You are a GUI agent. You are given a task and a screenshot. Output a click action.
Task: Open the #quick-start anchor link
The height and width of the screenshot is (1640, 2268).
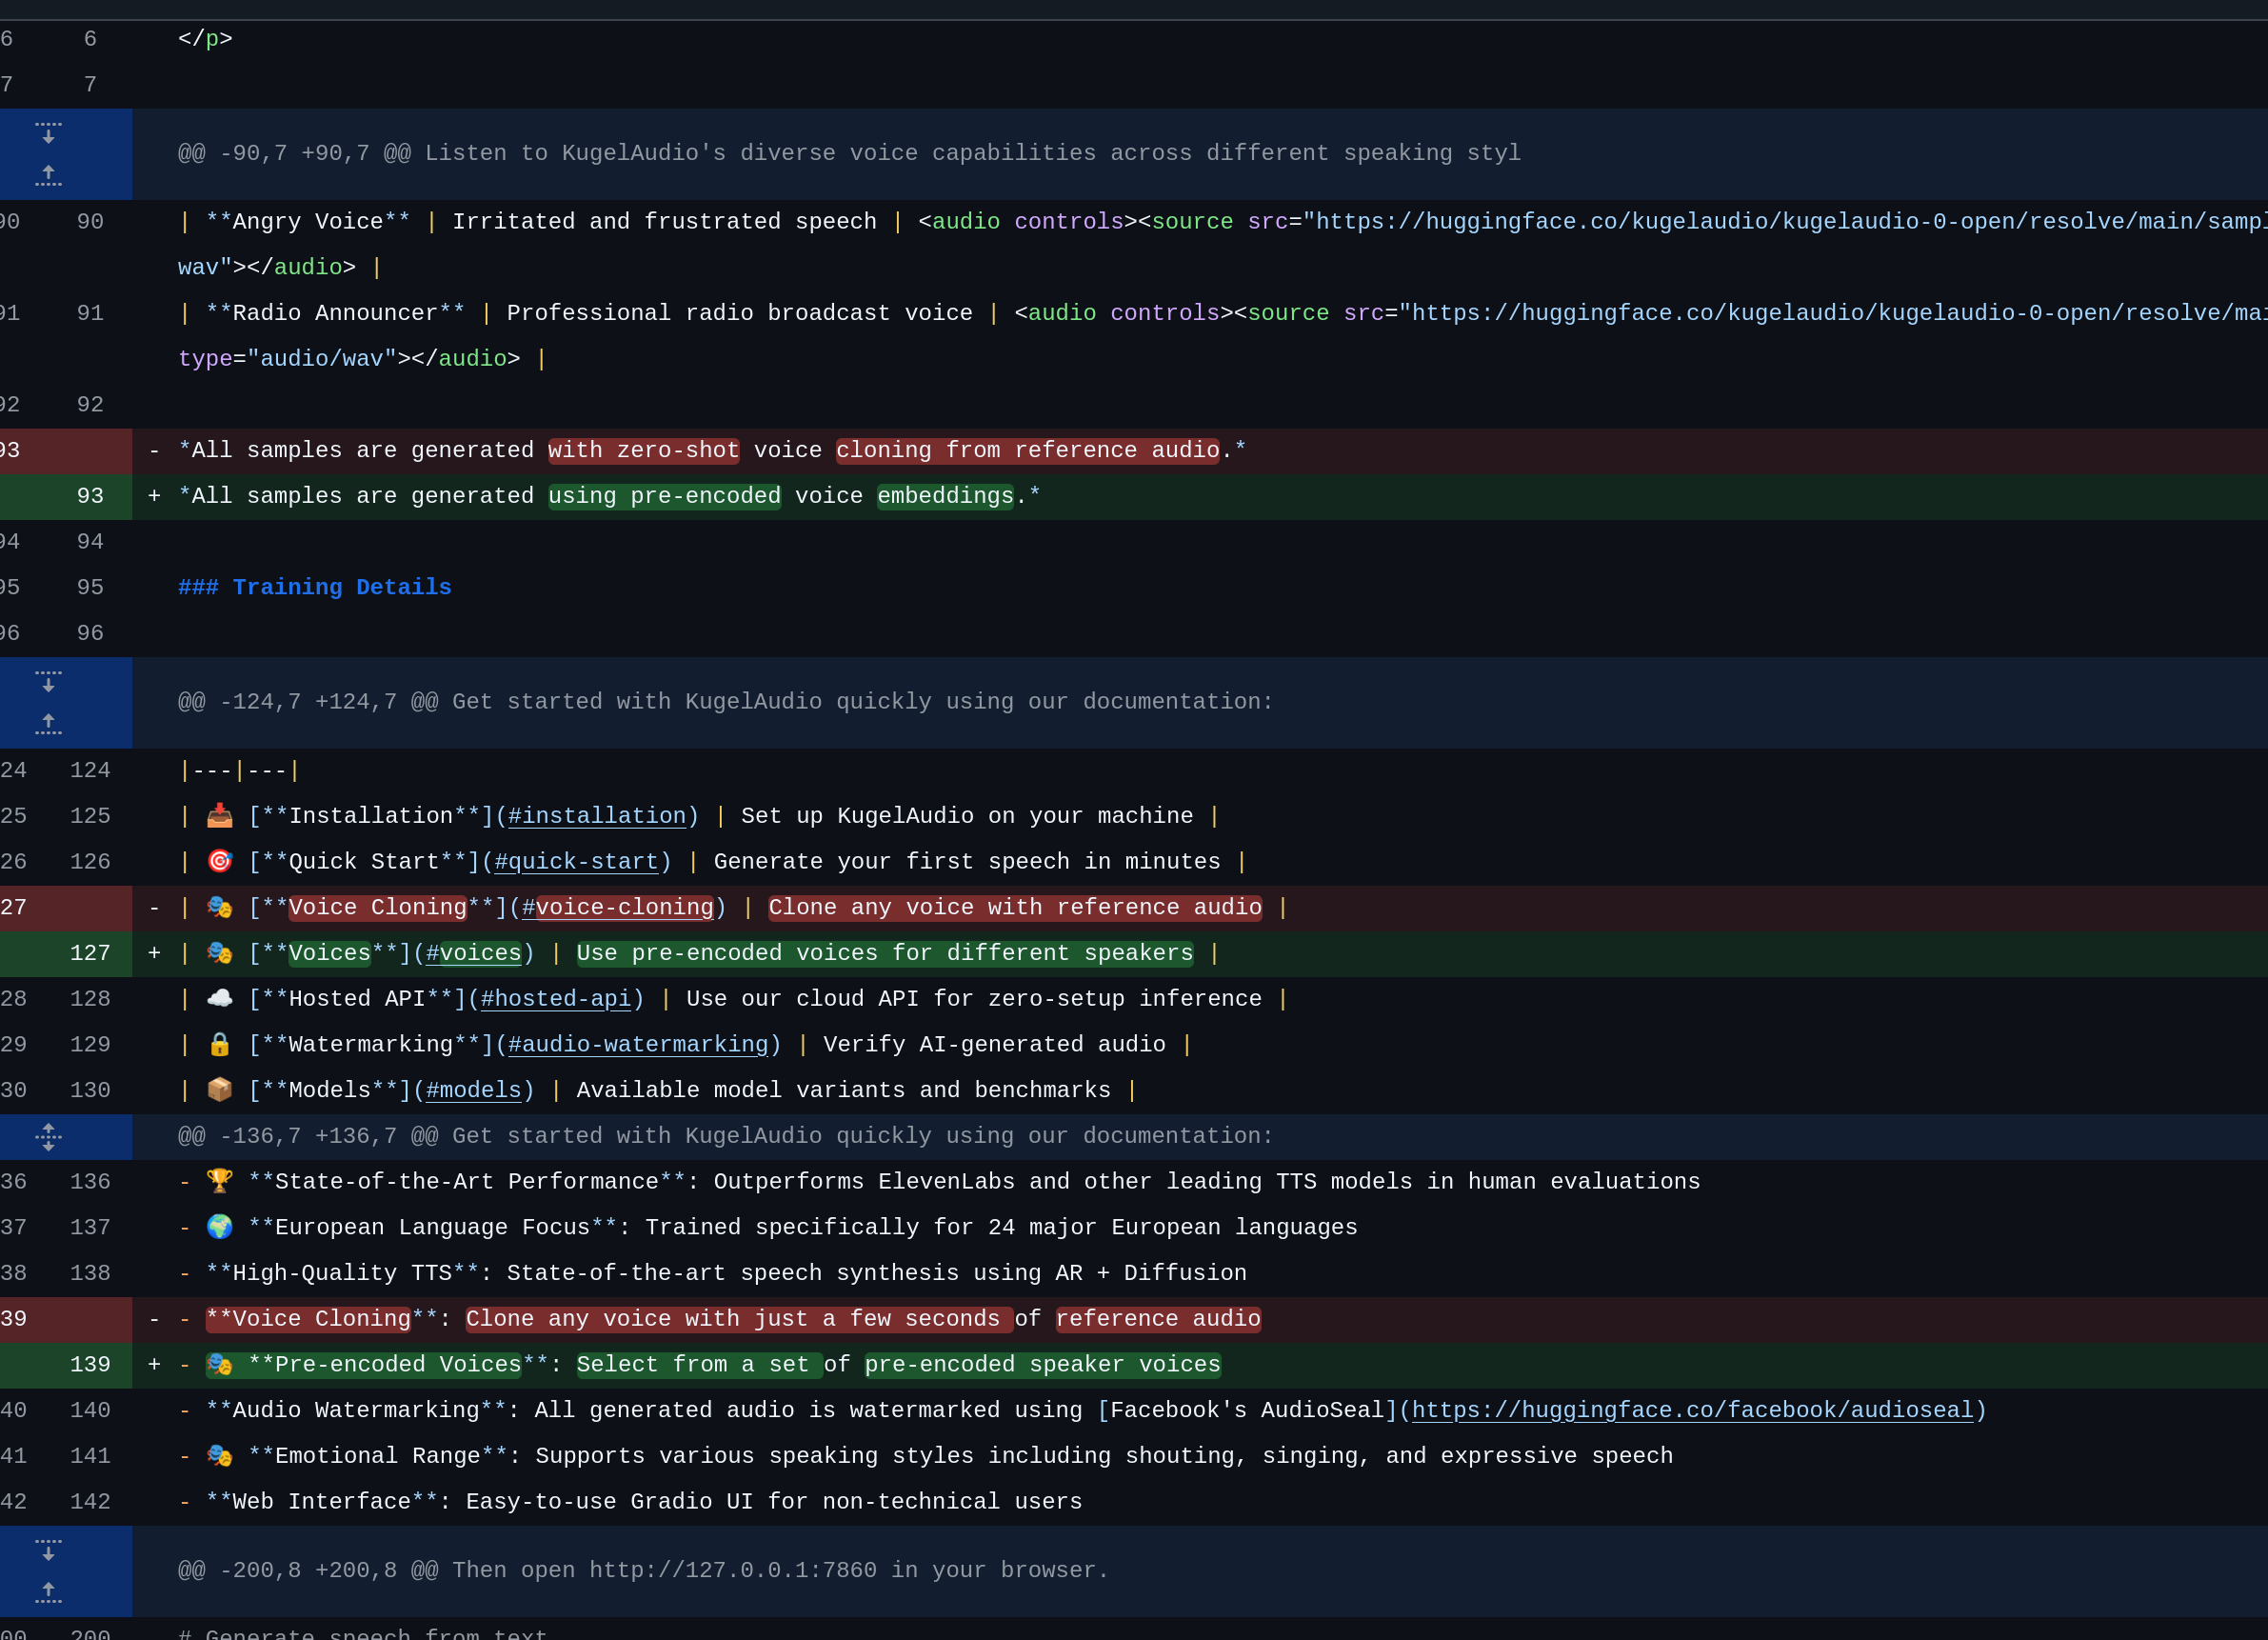click(x=576, y=862)
